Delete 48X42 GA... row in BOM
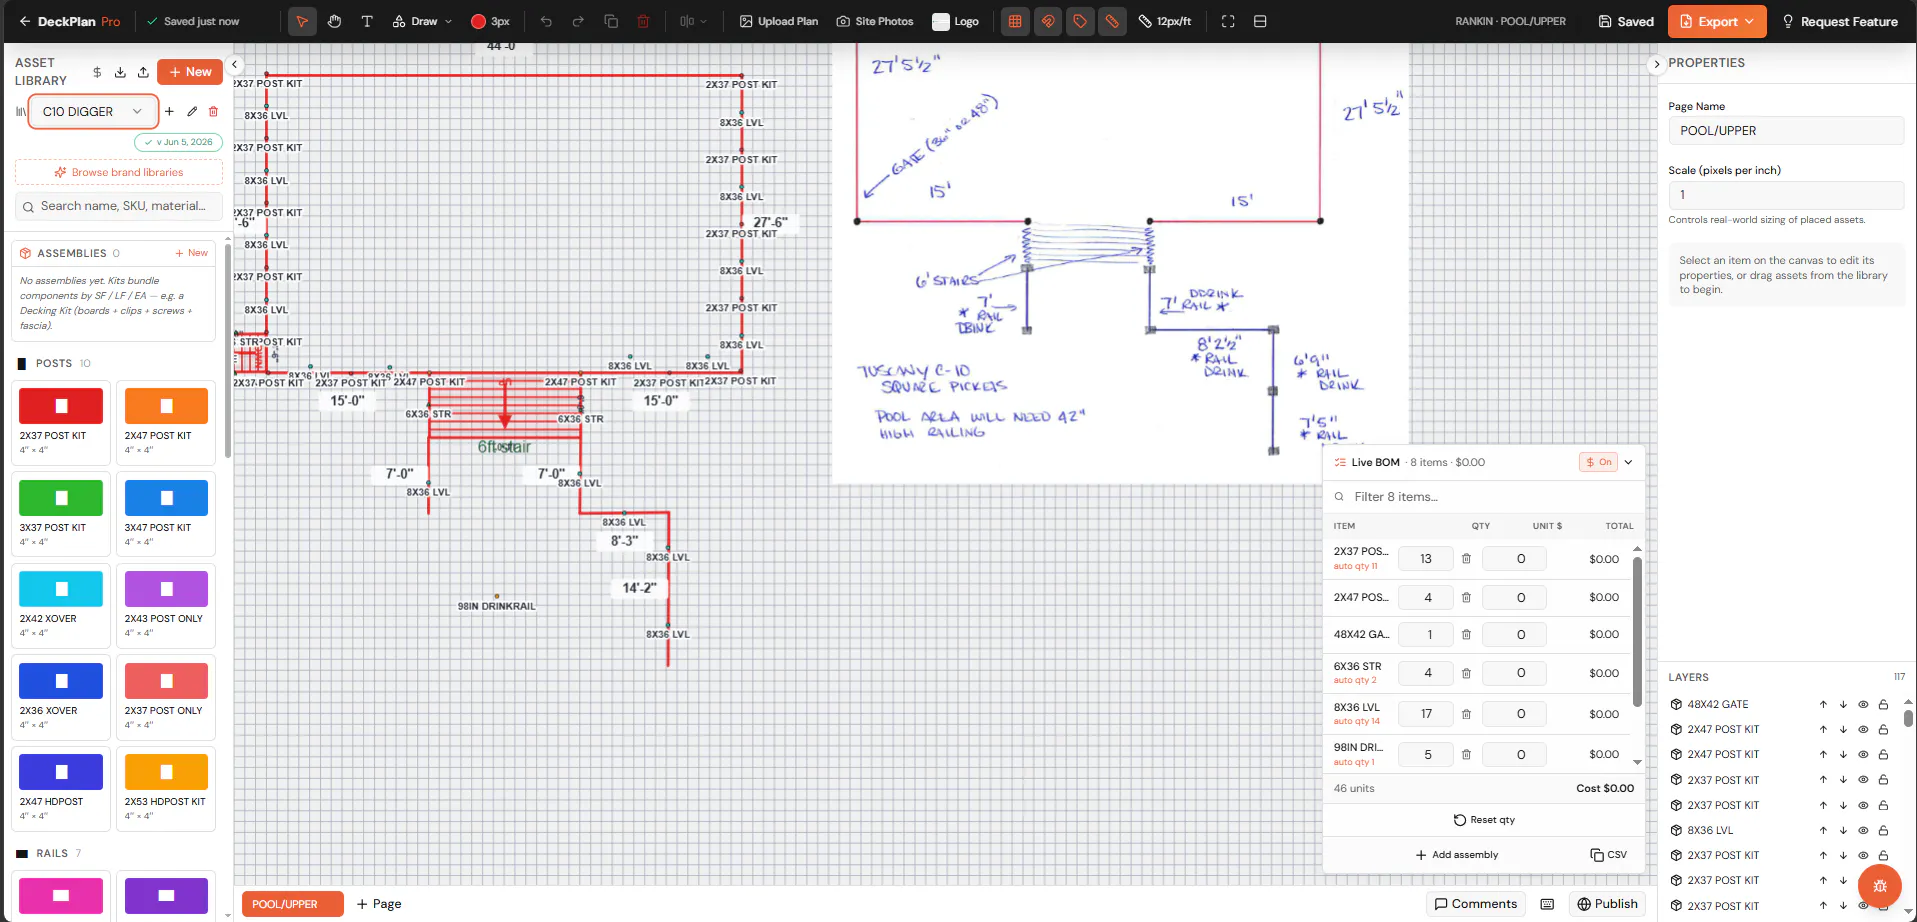 pyautogui.click(x=1466, y=634)
